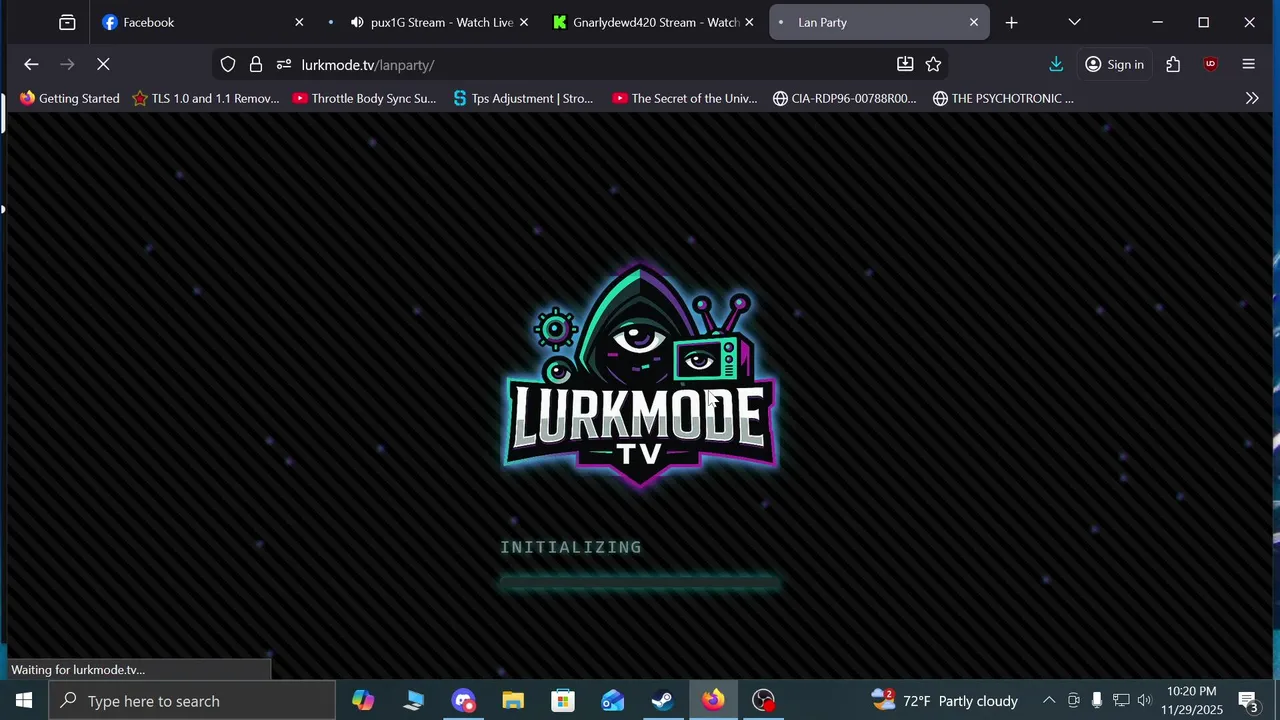Open network settings tray icon
1280x720 pixels.
coord(1121,700)
